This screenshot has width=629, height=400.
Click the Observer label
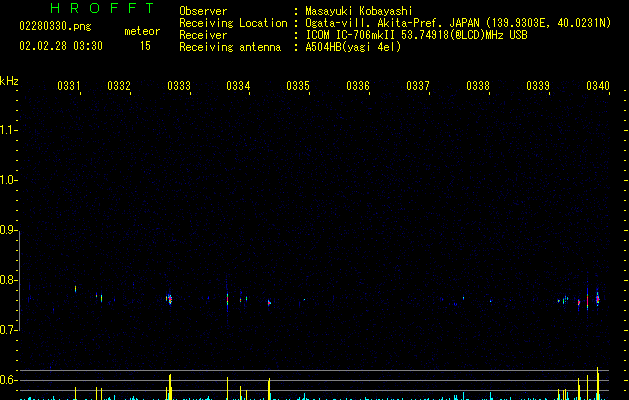[203, 11]
